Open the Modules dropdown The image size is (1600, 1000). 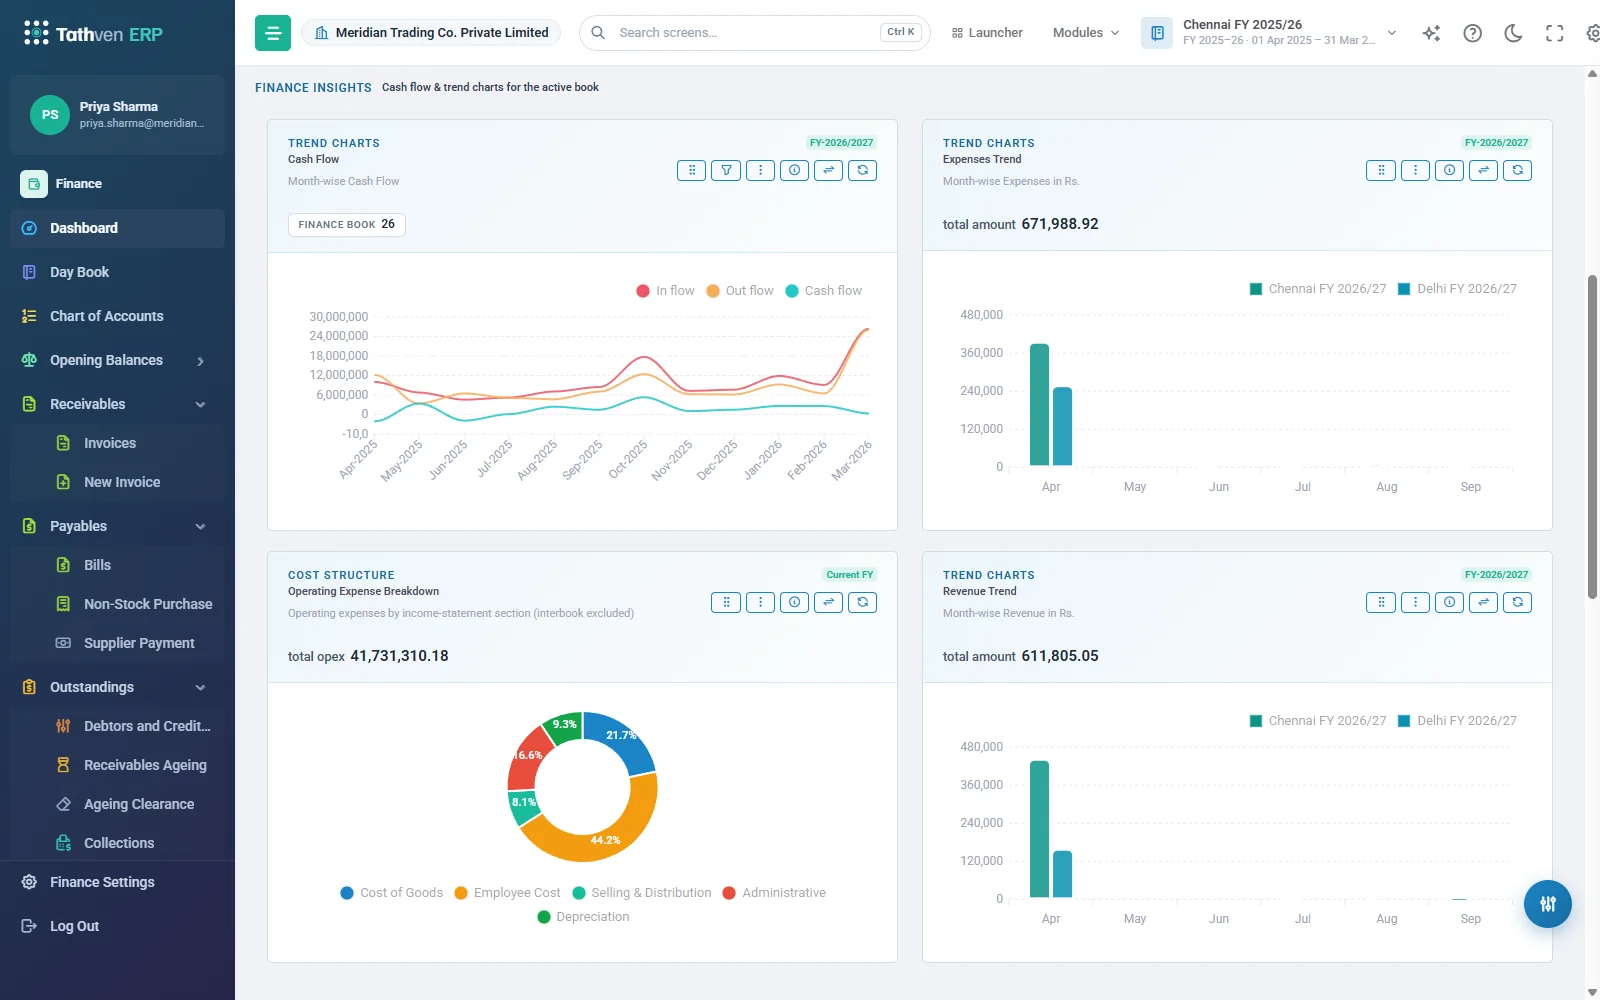pos(1086,33)
